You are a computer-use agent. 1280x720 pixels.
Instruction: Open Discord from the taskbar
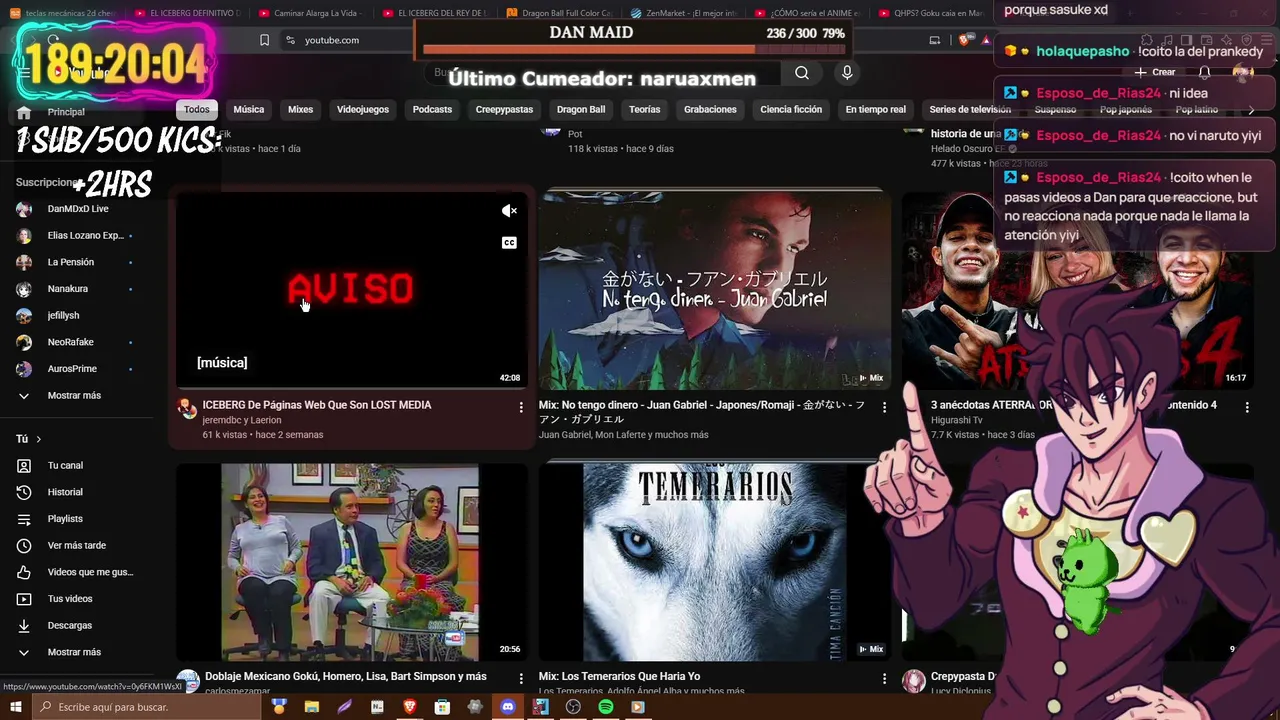tap(508, 707)
